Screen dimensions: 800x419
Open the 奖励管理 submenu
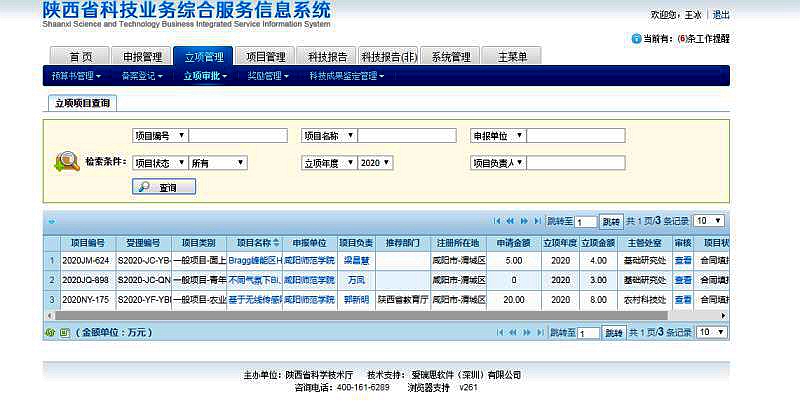(267, 76)
